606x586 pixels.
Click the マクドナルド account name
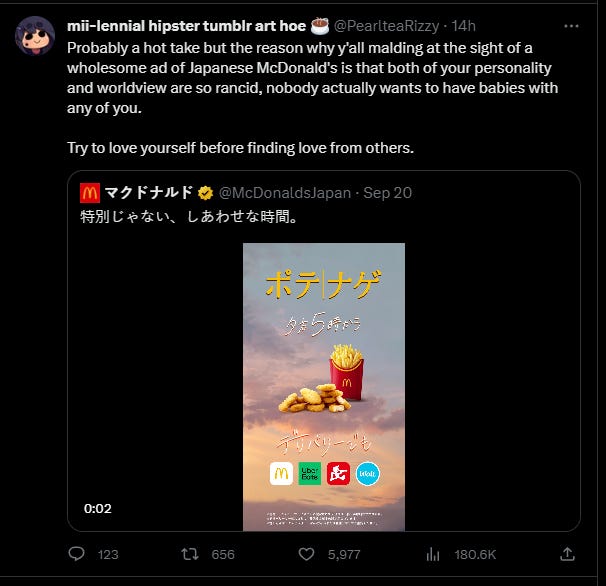point(149,192)
